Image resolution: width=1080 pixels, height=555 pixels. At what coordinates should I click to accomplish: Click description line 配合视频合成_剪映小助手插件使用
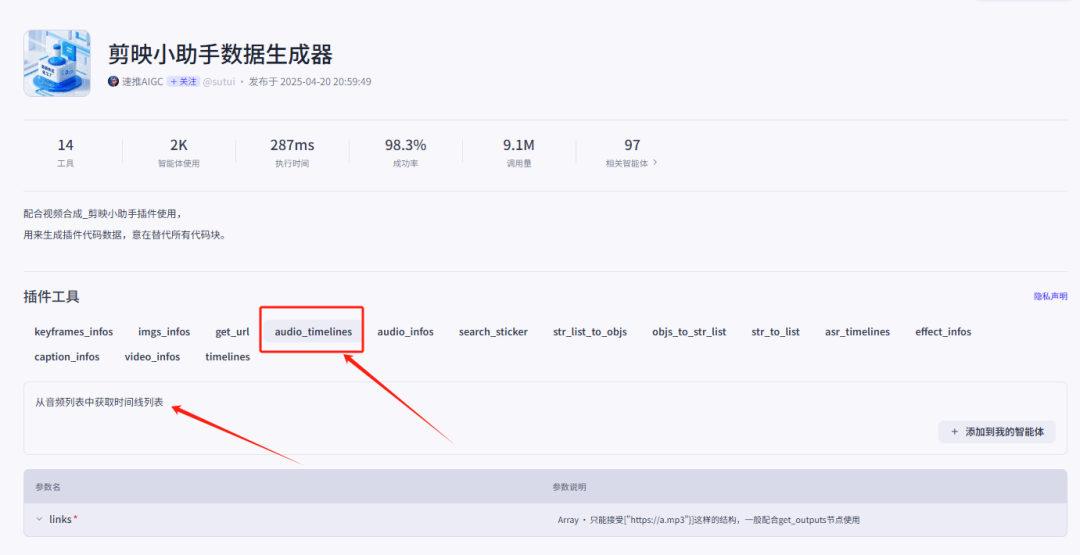pyautogui.click(x=103, y=214)
